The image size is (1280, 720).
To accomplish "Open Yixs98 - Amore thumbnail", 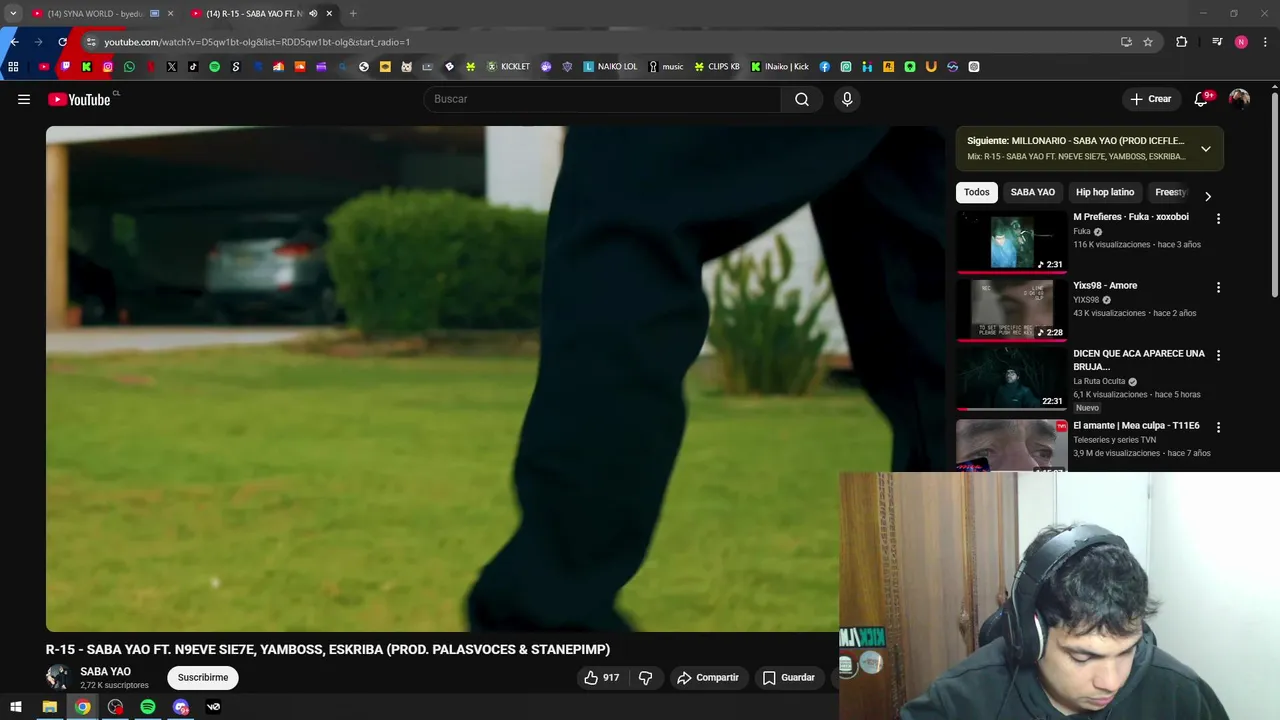I will [1012, 310].
